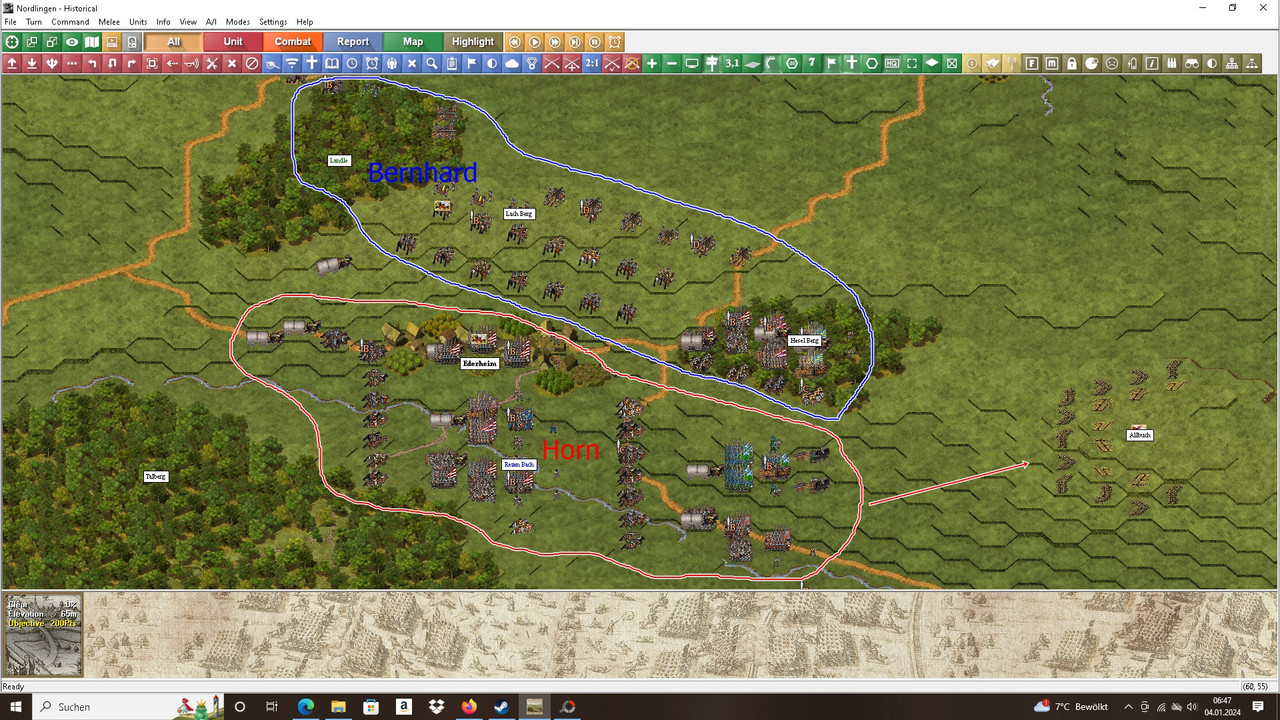Click the sad face morale icon
This screenshot has height=720, width=1280.
click(1112, 63)
